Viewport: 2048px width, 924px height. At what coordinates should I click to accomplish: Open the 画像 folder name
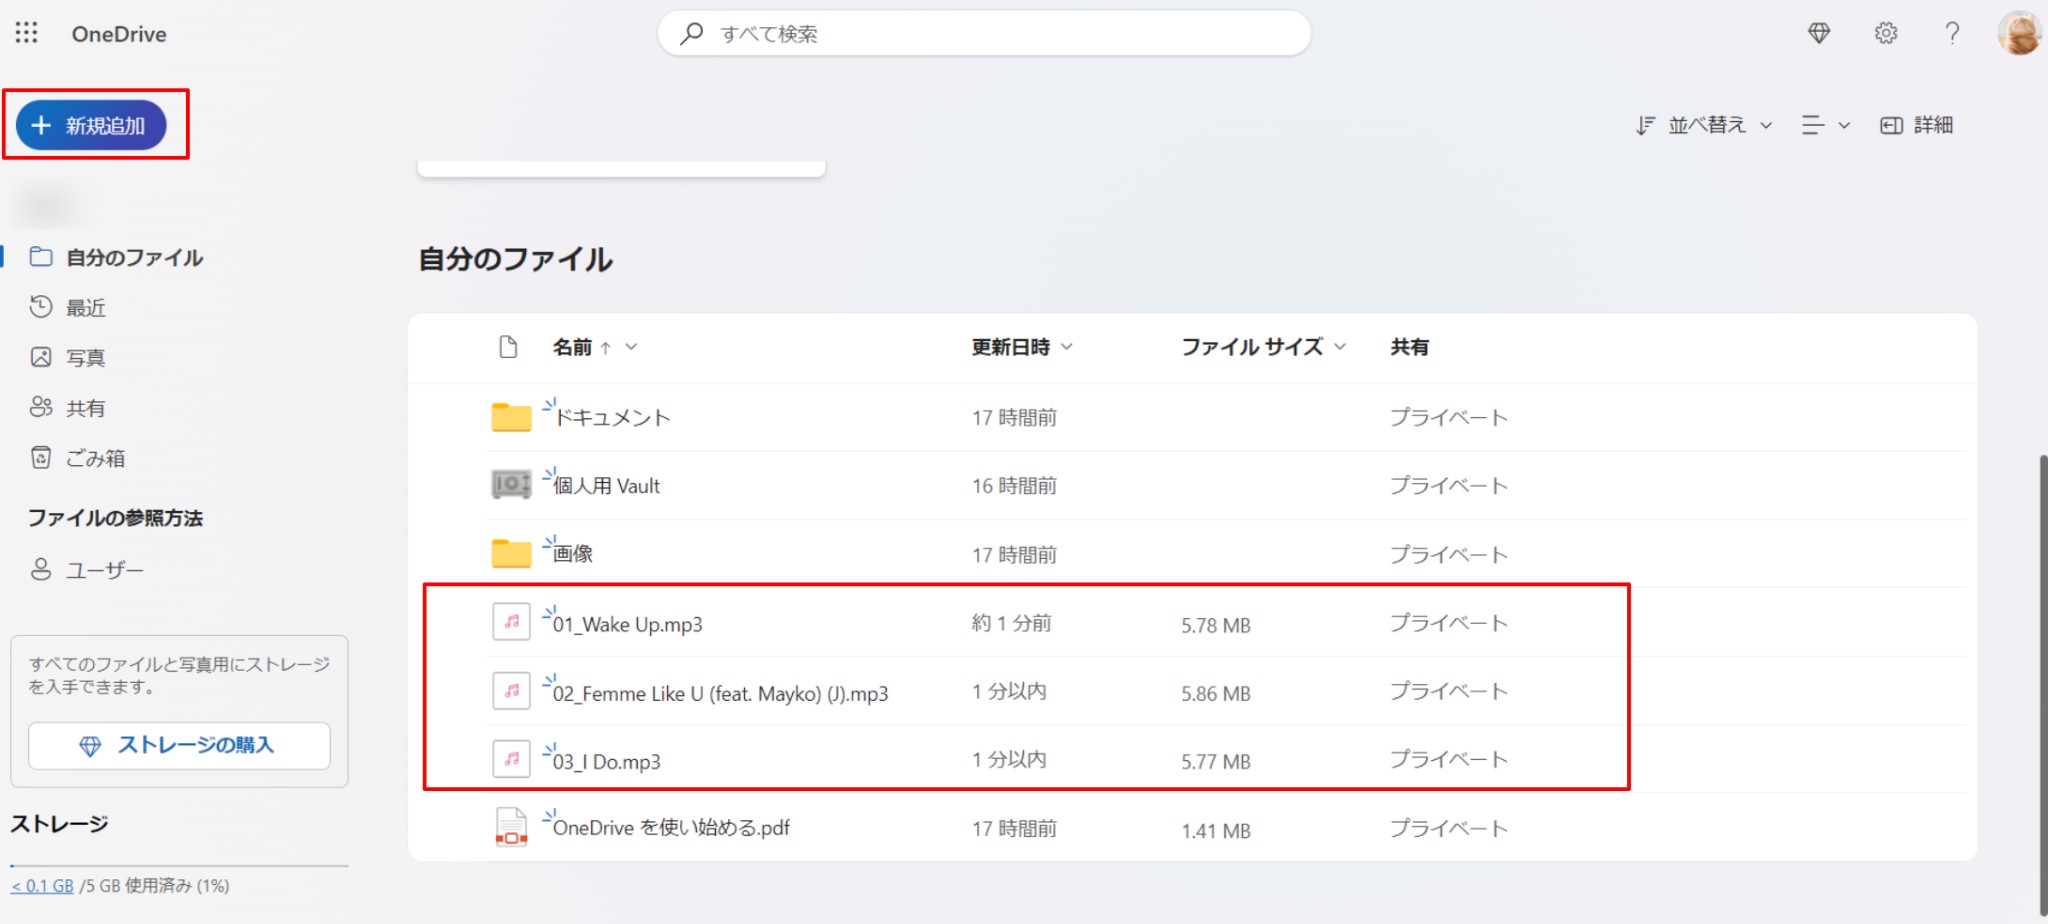tap(573, 553)
